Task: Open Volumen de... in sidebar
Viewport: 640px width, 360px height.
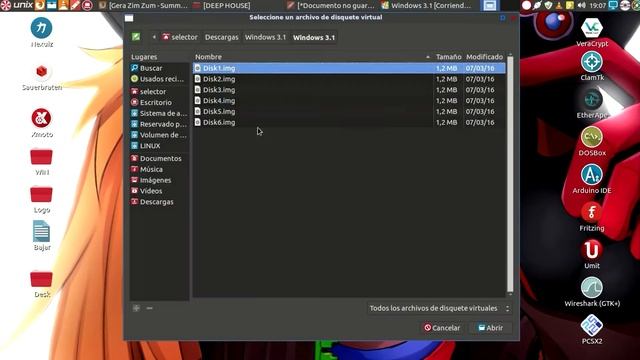Action: coord(159,135)
